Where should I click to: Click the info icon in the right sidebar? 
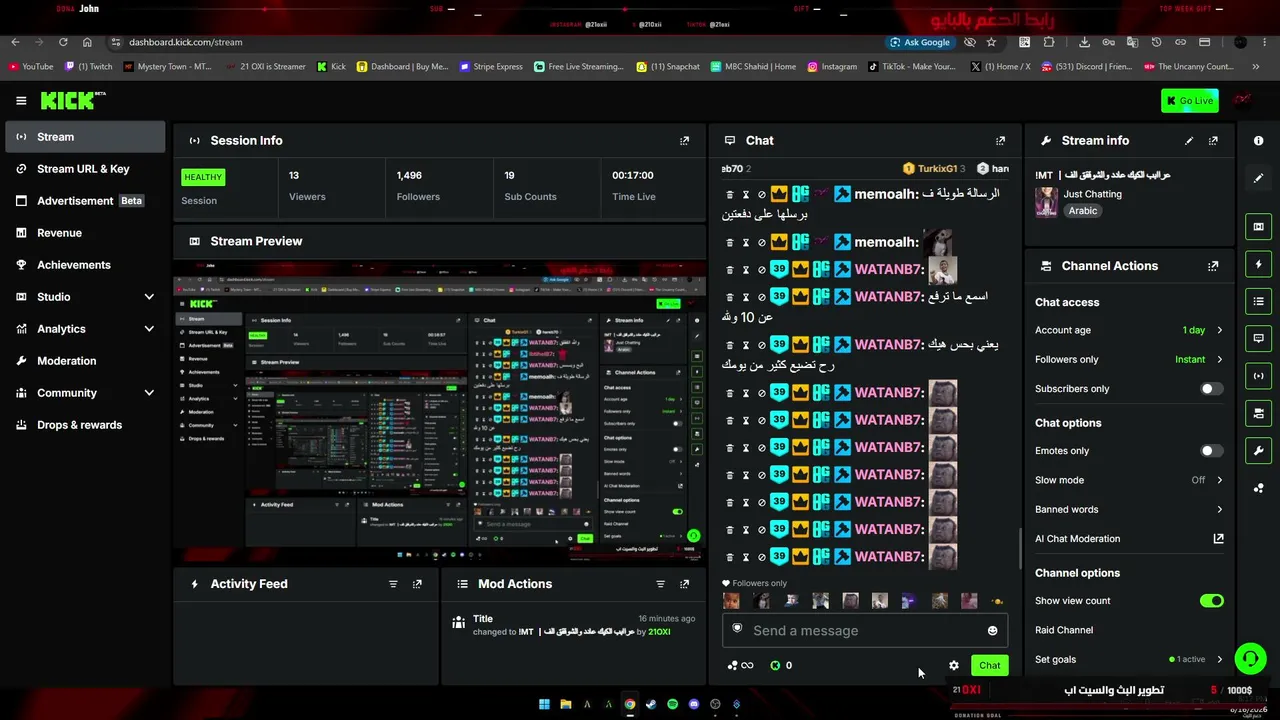tap(1259, 141)
